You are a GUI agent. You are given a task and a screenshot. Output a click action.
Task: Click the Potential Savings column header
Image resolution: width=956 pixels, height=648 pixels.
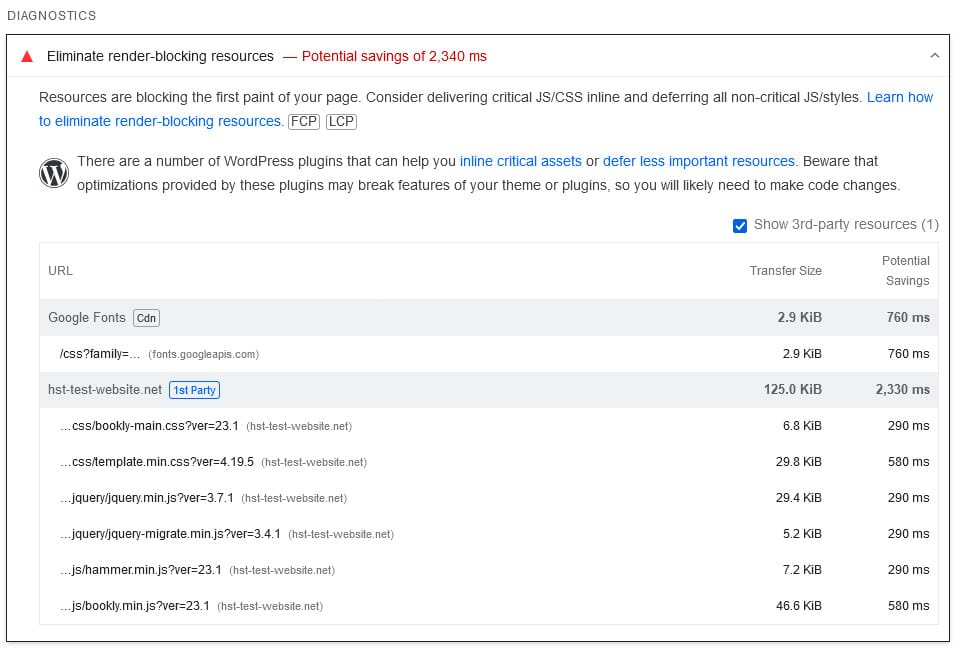(x=906, y=271)
